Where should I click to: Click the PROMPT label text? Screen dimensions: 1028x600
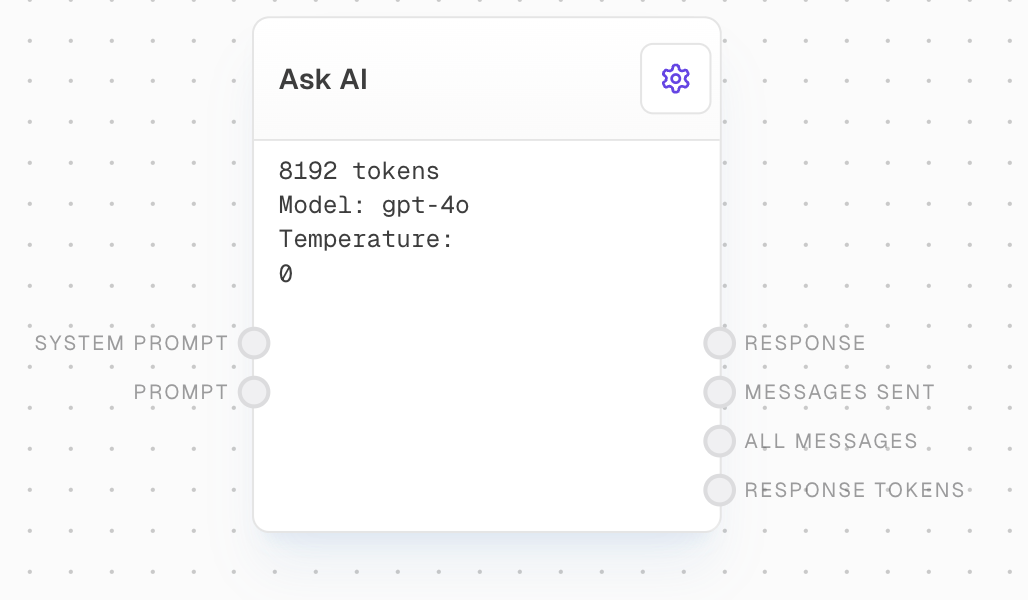[180, 392]
